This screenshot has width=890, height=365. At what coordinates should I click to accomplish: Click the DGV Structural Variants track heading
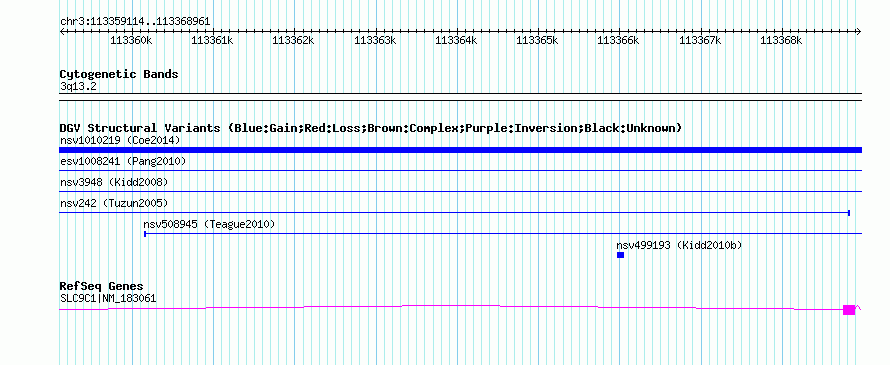pos(371,128)
